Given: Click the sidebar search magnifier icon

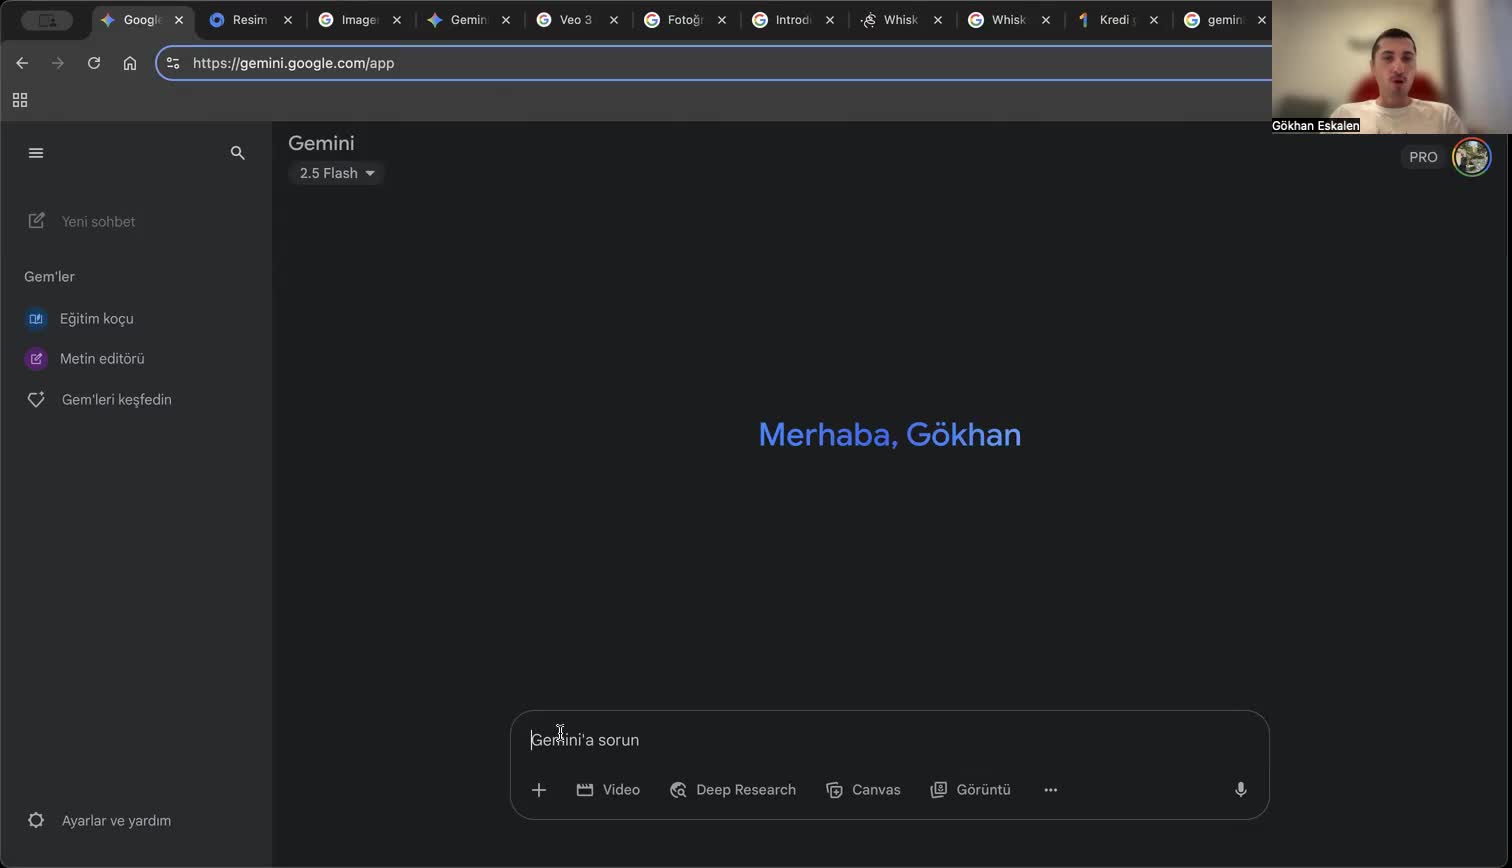Looking at the screenshot, I should coord(237,153).
